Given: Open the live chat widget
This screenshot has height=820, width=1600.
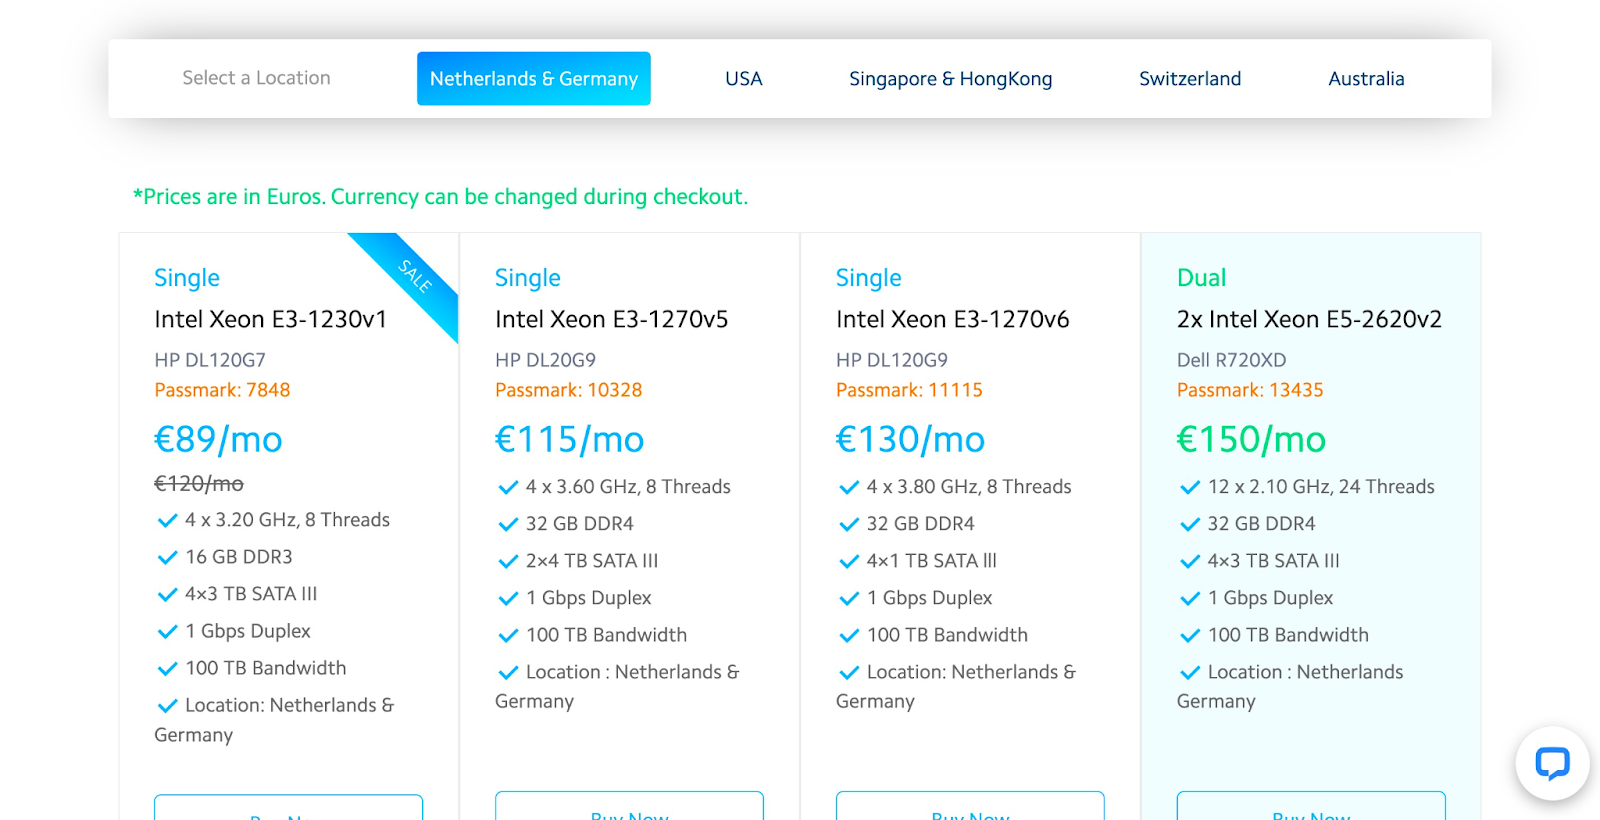Looking at the screenshot, I should tap(1552, 764).
